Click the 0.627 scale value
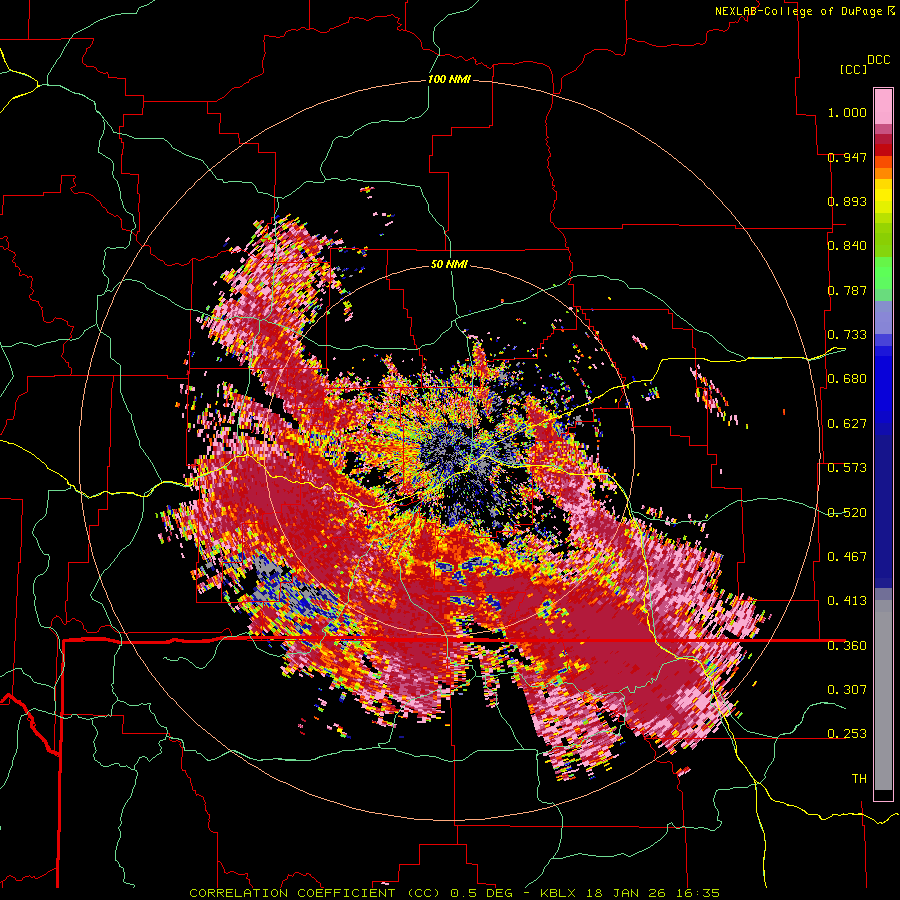 coord(847,424)
